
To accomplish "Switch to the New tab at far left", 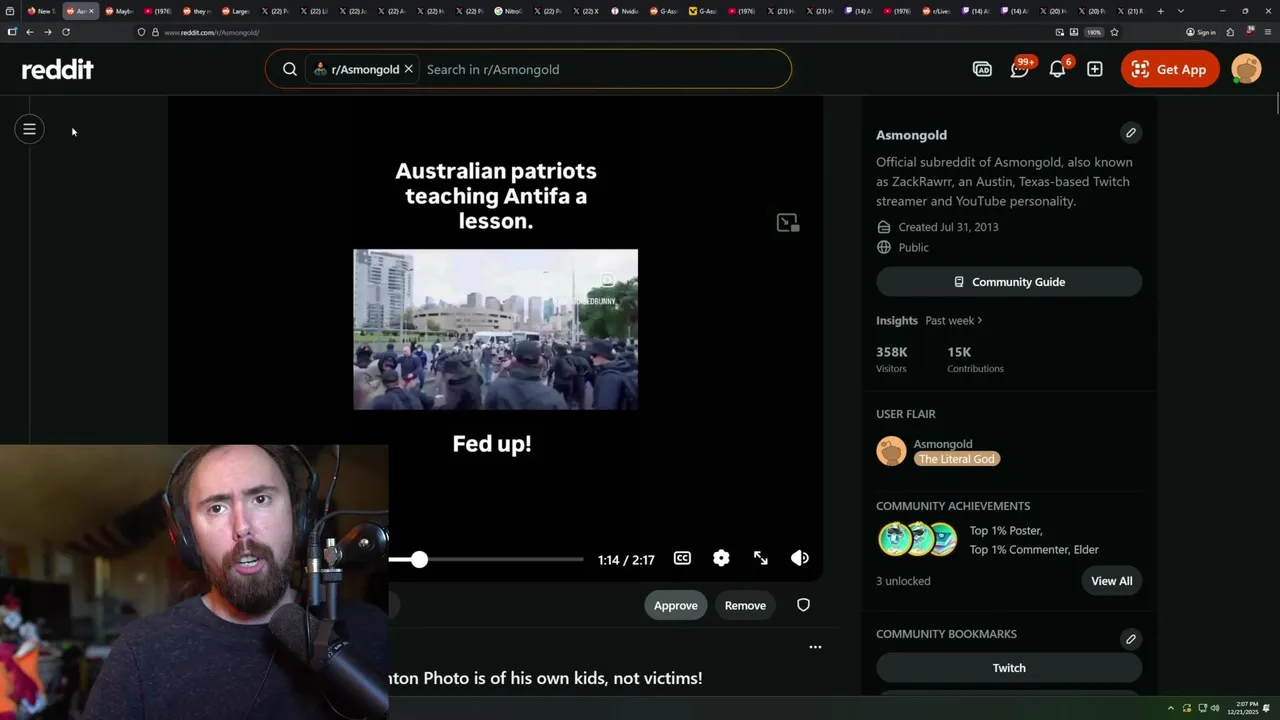I will pyautogui.click(x=41, y=11).
